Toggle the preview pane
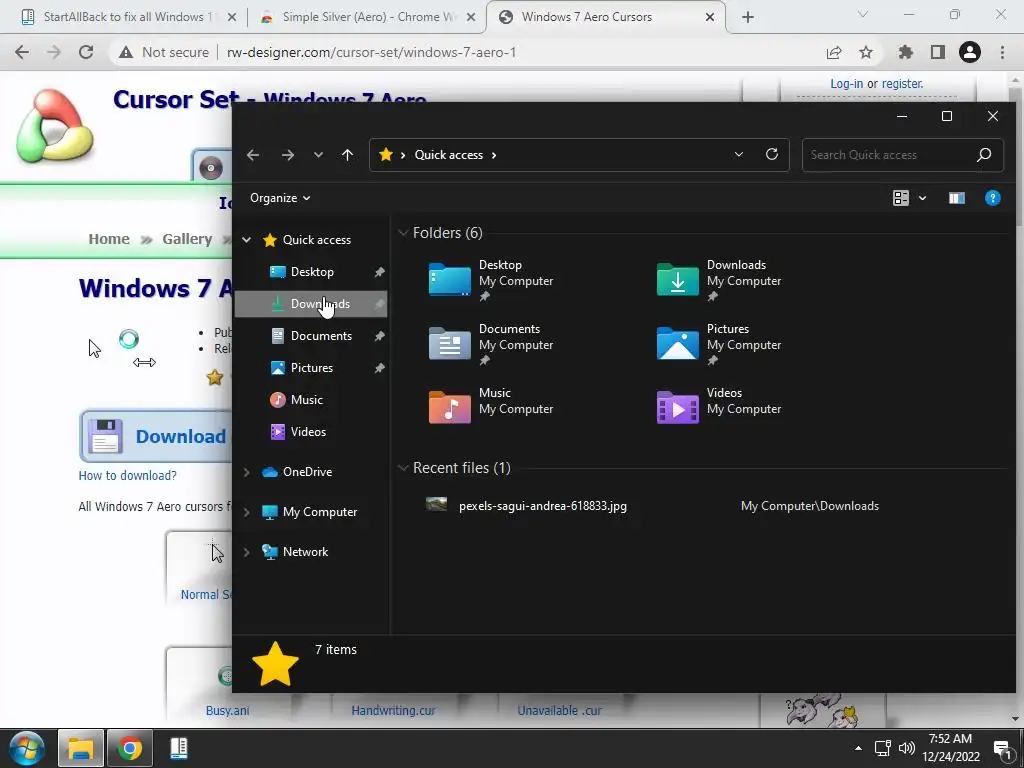 click(x=957, y=198)
